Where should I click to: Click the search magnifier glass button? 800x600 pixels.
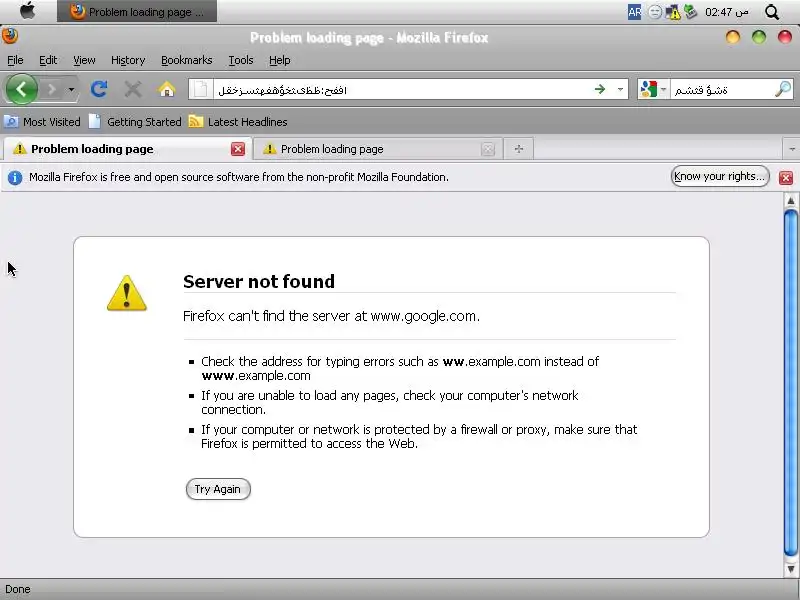click(783, 89)
